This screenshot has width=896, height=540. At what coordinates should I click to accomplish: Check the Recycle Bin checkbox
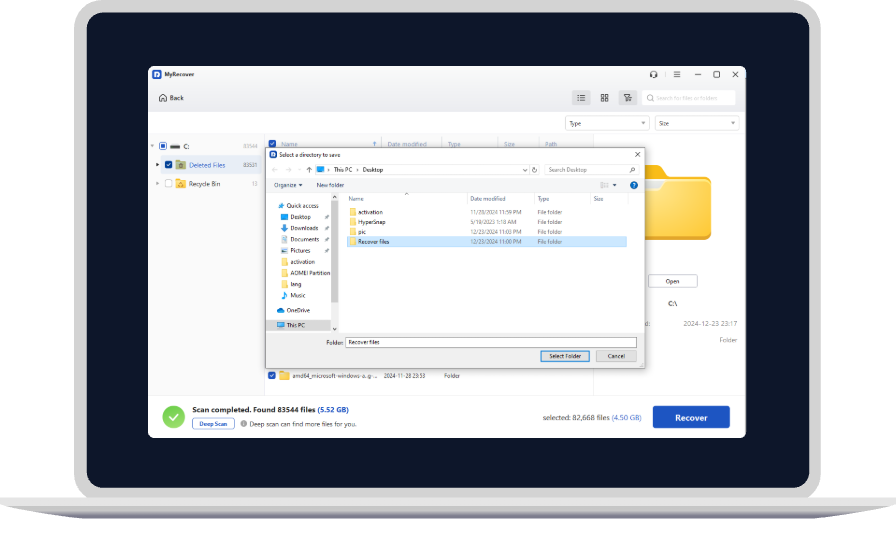tap(168, 184)
